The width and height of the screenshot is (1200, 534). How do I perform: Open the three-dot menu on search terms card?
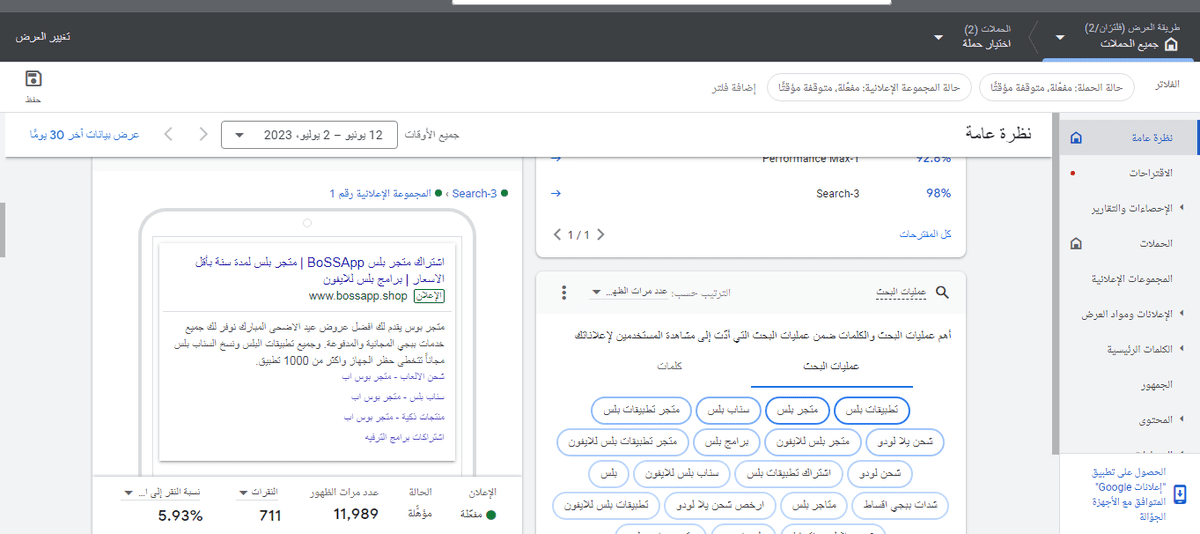coord(564,292)
